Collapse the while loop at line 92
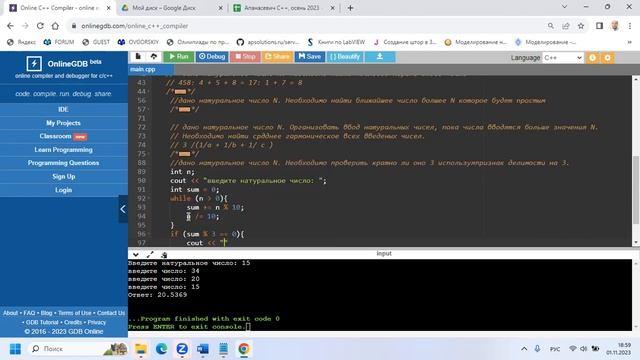 coord(149,198)
